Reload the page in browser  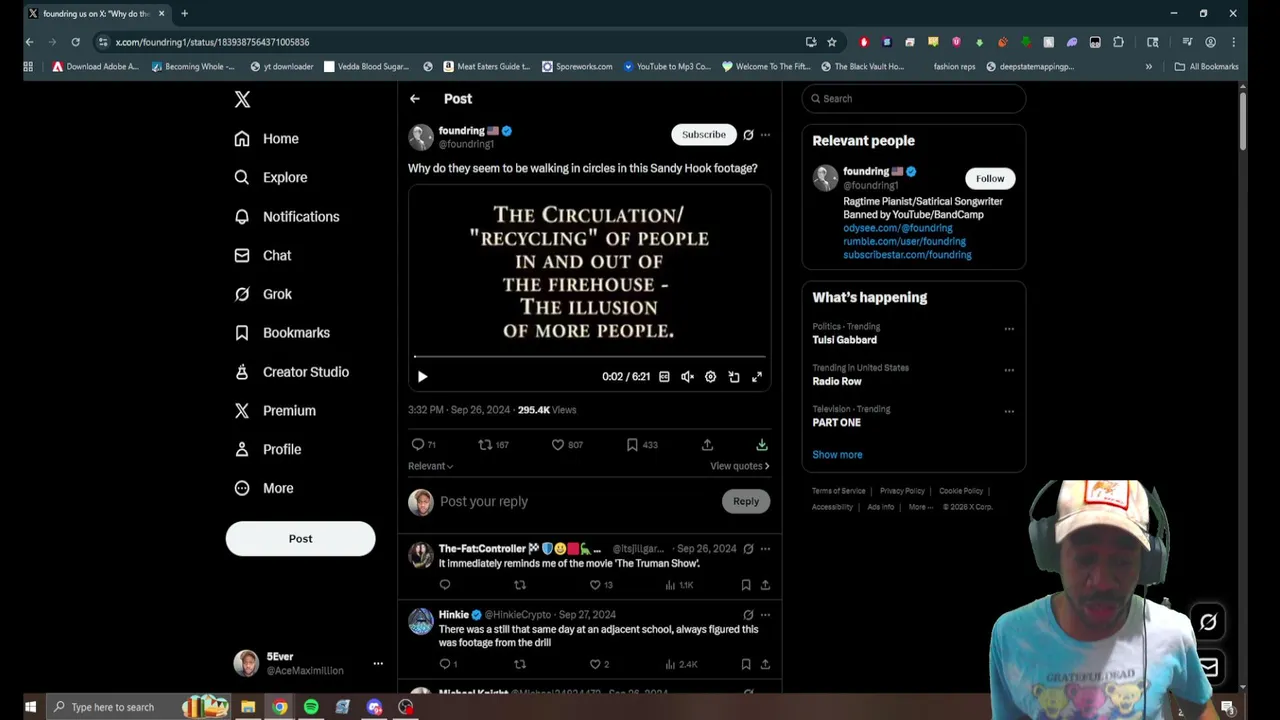[x=75, y=42]
